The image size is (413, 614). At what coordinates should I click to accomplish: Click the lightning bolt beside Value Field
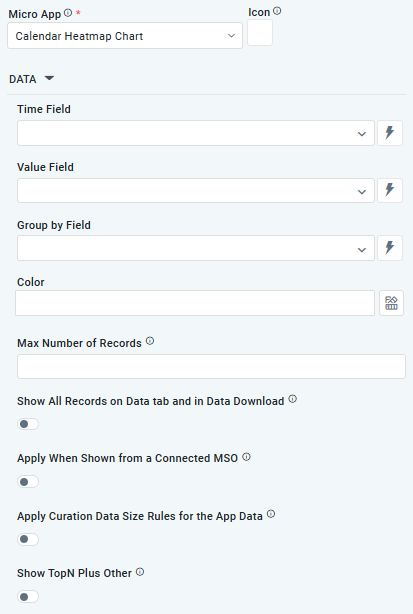pyautogui.click(x=390, y=191)
